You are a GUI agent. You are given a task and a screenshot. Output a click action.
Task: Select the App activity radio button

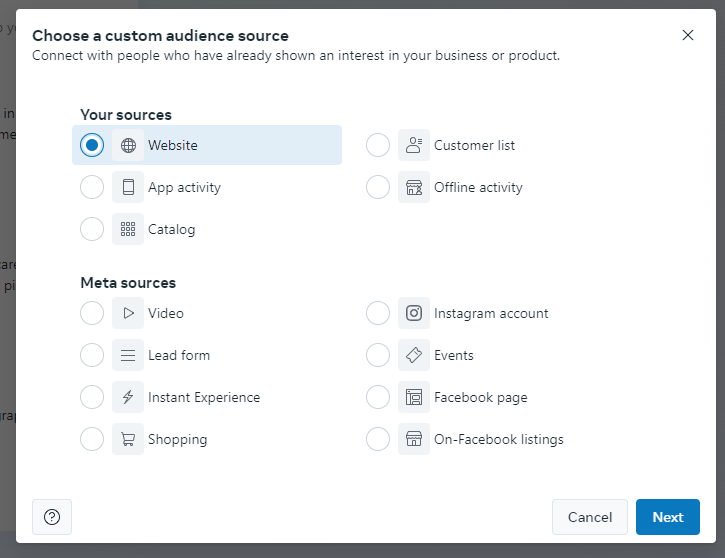pos(92,187)
